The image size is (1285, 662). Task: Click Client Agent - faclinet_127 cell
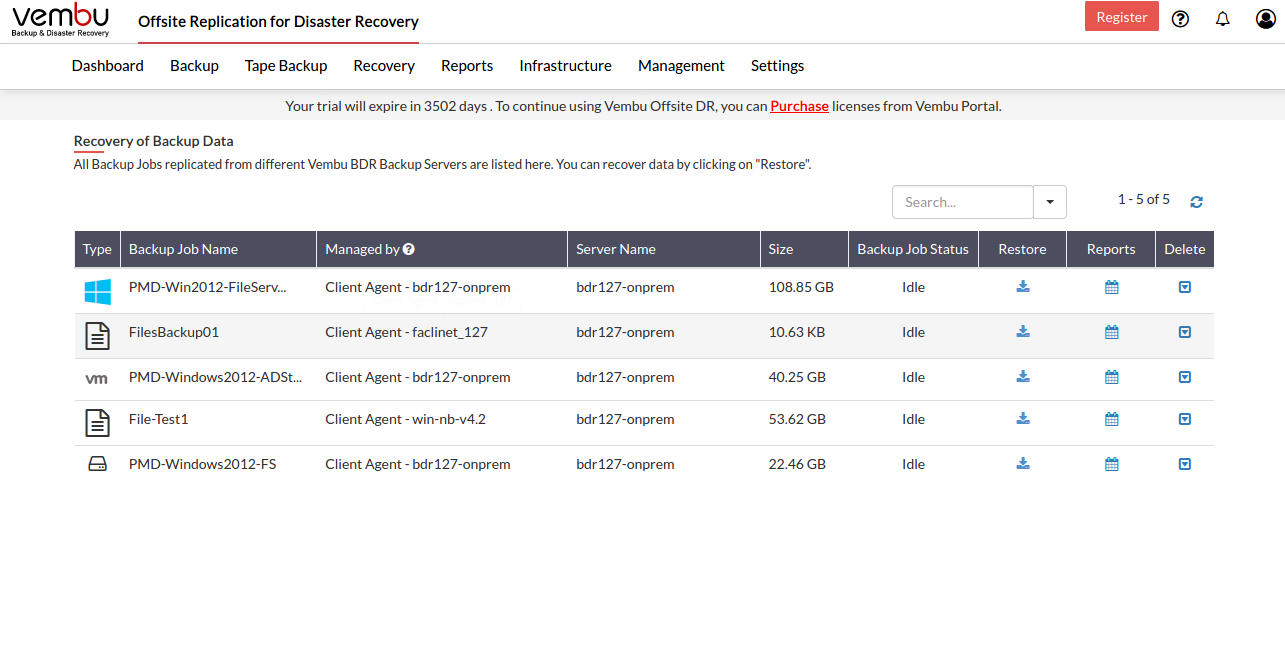406,332
